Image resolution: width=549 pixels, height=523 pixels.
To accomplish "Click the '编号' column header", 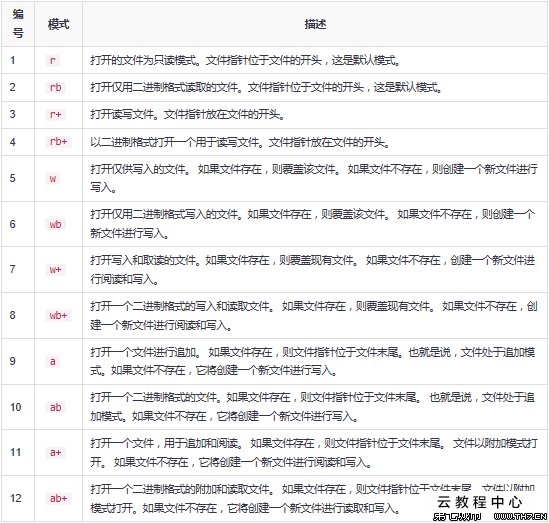I will point(18,24).
